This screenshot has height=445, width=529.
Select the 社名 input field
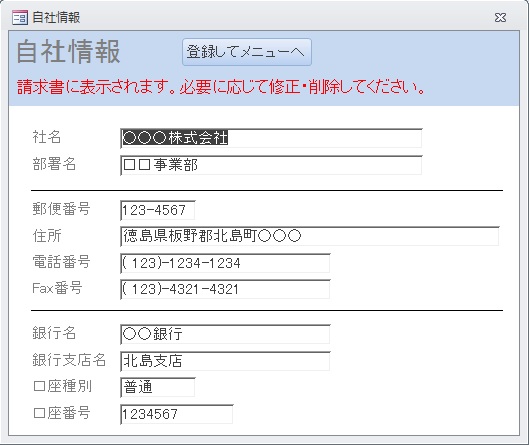pyautogui.click(x=271, y=138)
